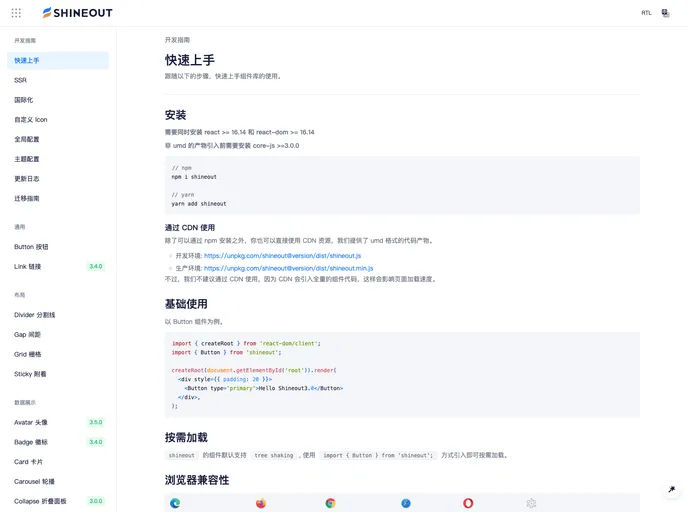This screenshot has height=512, width=688.
Task: Open the apps grid menu icon
Action: (x=16, y=13)
